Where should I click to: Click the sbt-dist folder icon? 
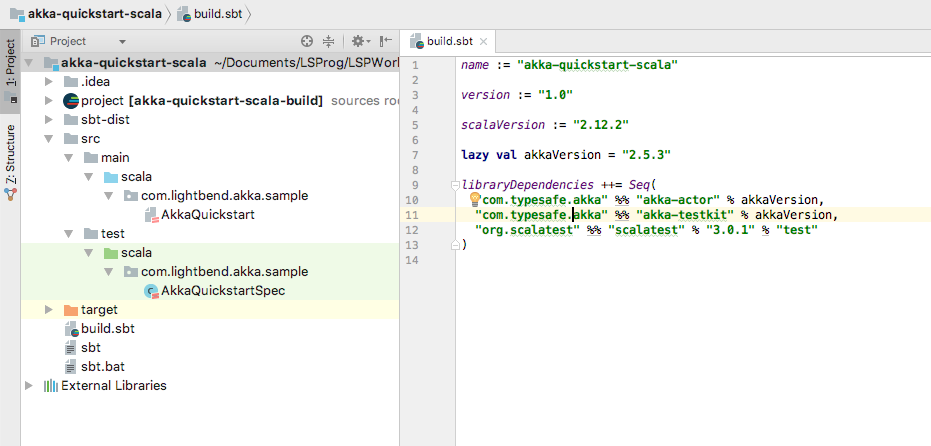coord(71,120)
